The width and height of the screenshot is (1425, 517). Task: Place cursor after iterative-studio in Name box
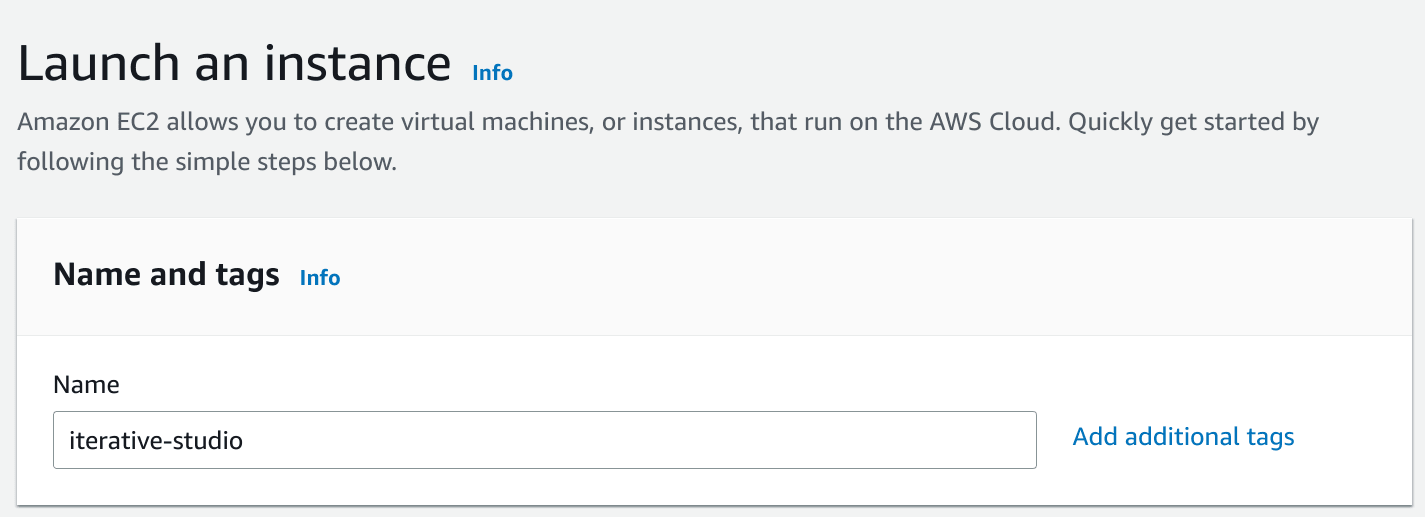[x=246, y=440]
